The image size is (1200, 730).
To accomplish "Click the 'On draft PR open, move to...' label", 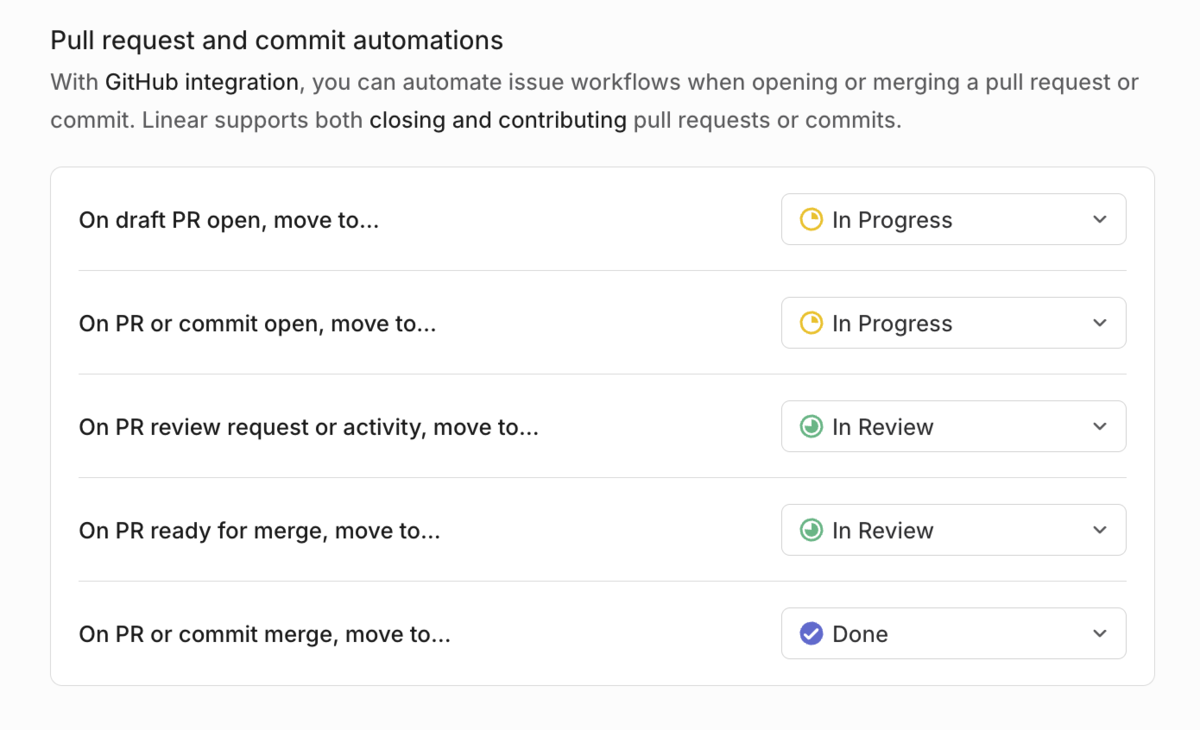I will 229,220.
